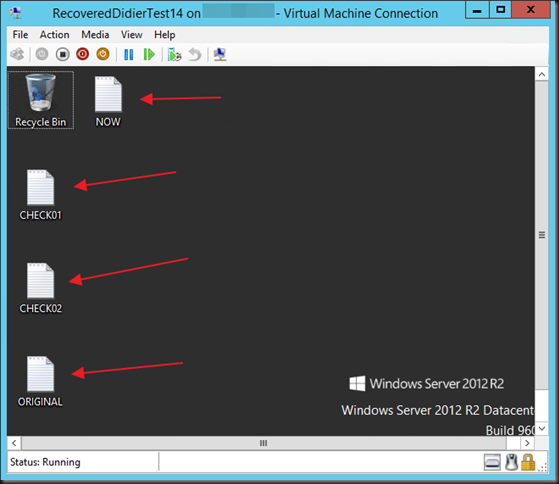559x484 pixels.
Task: Click the Enhanced Session monitor icon
Action: pos(220,55)
